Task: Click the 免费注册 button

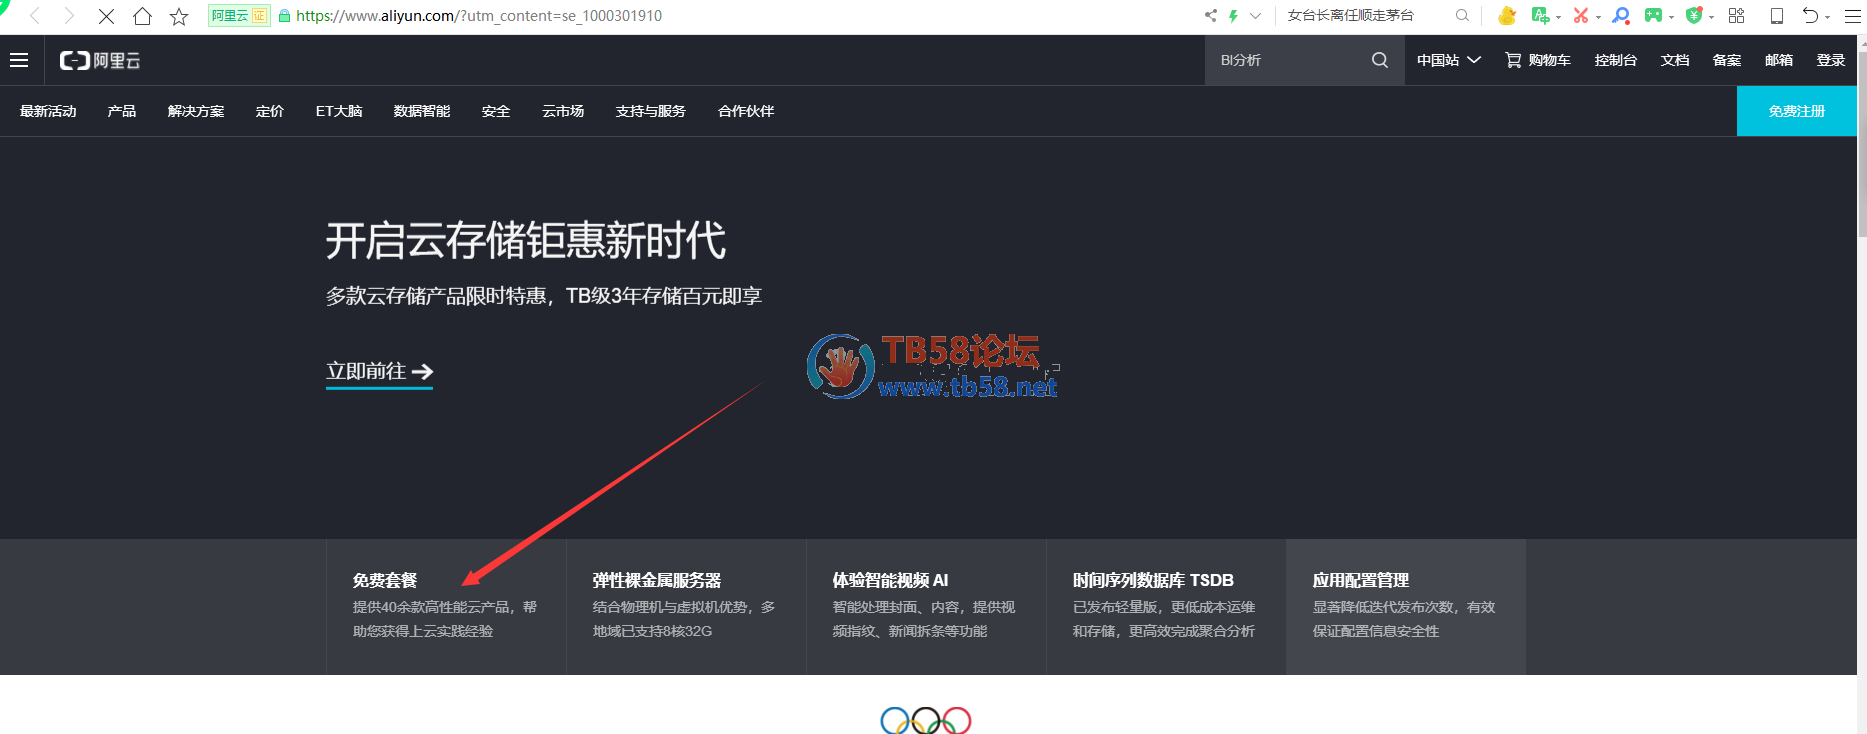Action: pyautogui.click(x=1797, y=111)
